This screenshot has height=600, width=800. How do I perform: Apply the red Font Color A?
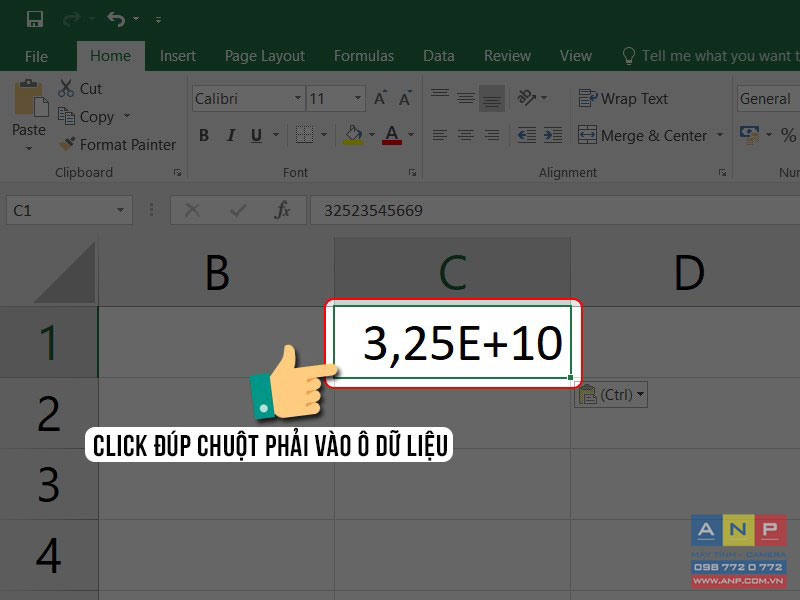click(392, 135)
